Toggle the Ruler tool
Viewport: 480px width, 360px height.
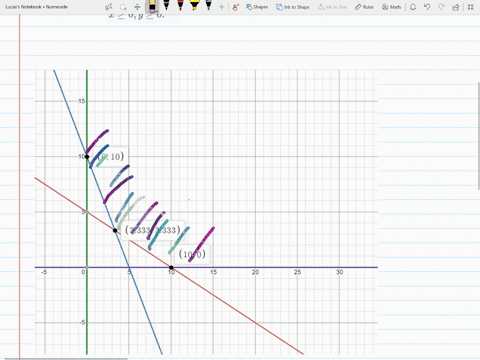[364, 7]
